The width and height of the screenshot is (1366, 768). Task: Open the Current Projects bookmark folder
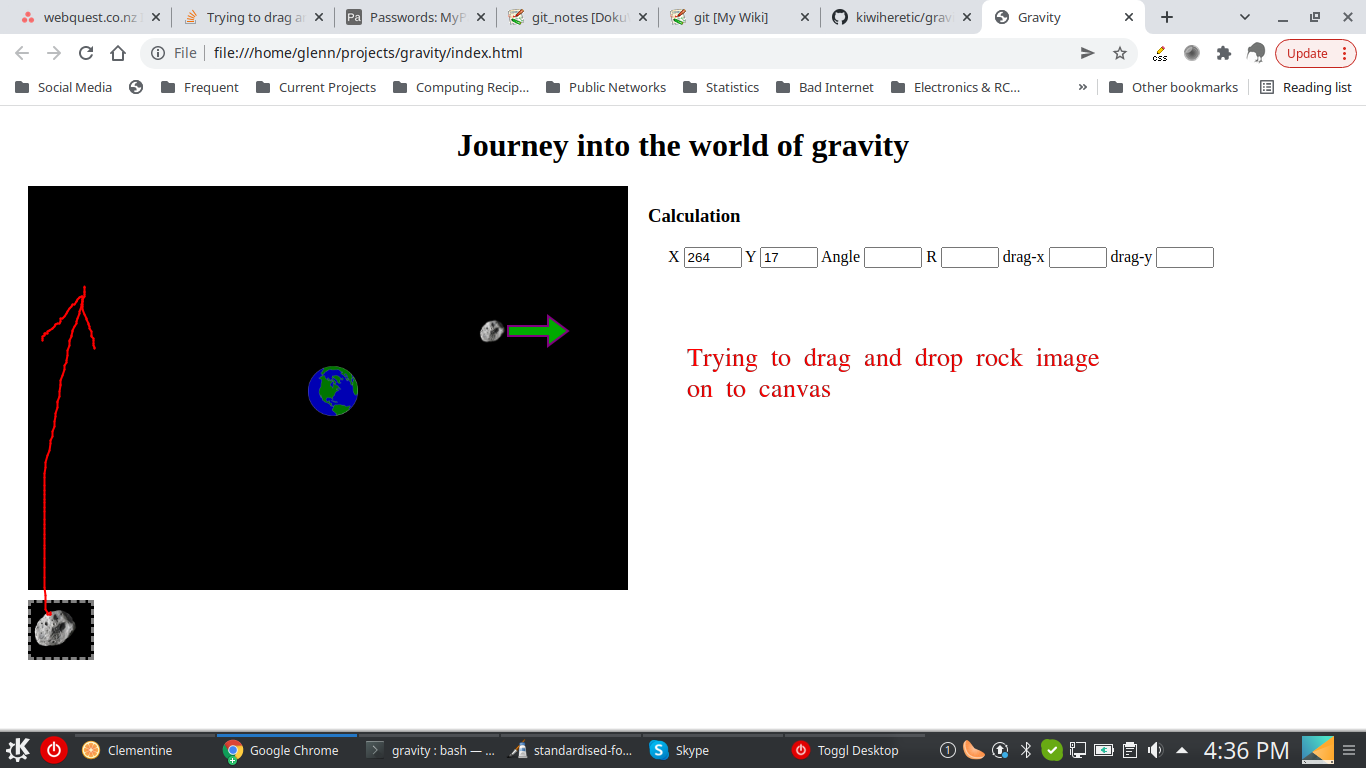tap(316, 87)
